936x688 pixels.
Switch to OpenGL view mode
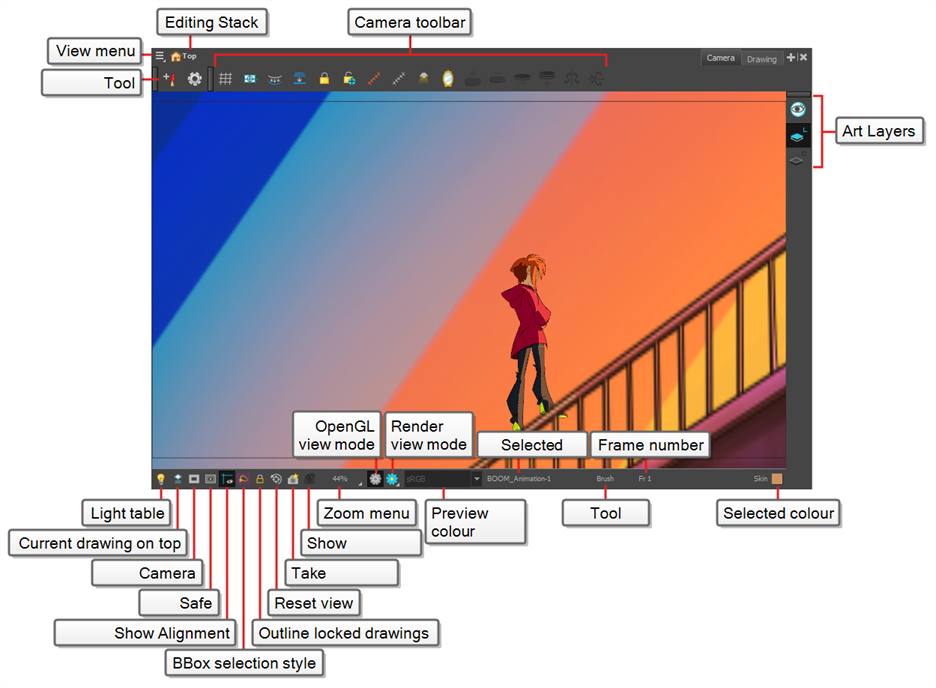pyautogui.click(x=374, y=479)
